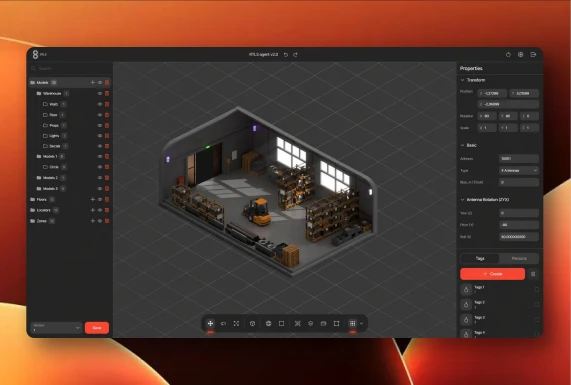Click the Rotation Y input field
This screenshot has height=385, width=571.
click(x=508, y=116)
